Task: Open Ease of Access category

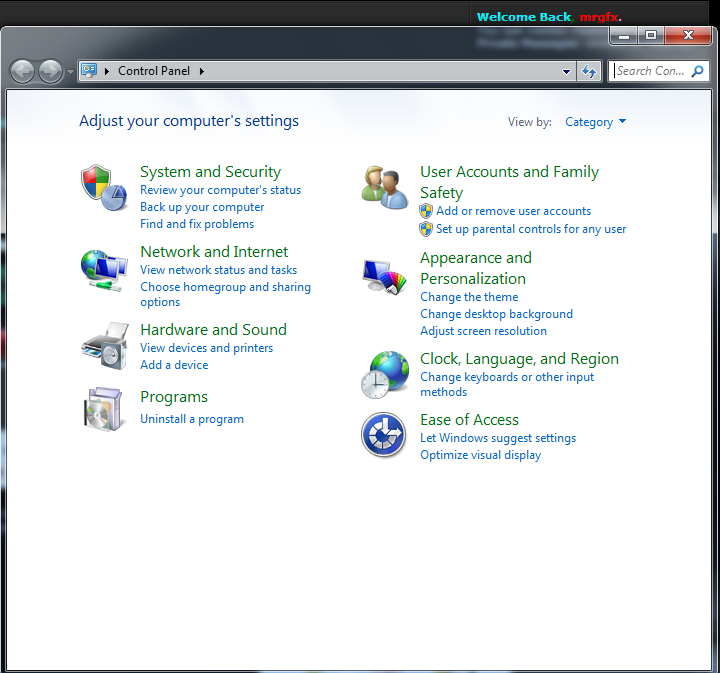Action: click(x=469, y=420)
